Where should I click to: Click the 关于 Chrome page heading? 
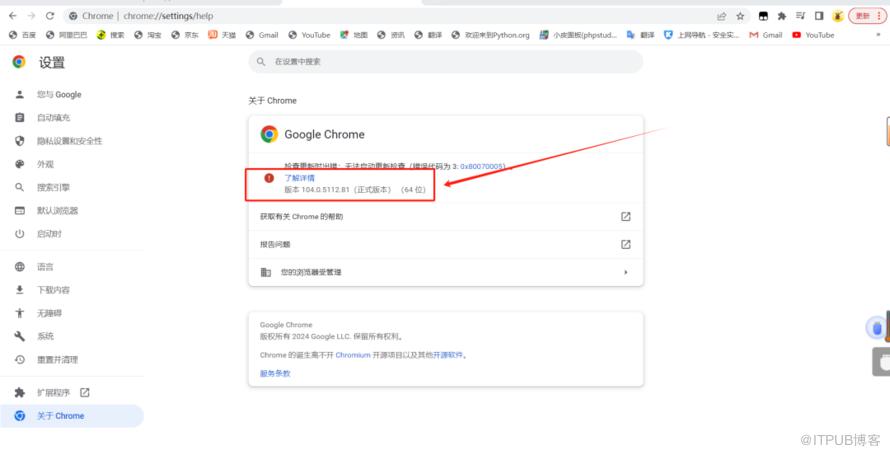point(272,101)
